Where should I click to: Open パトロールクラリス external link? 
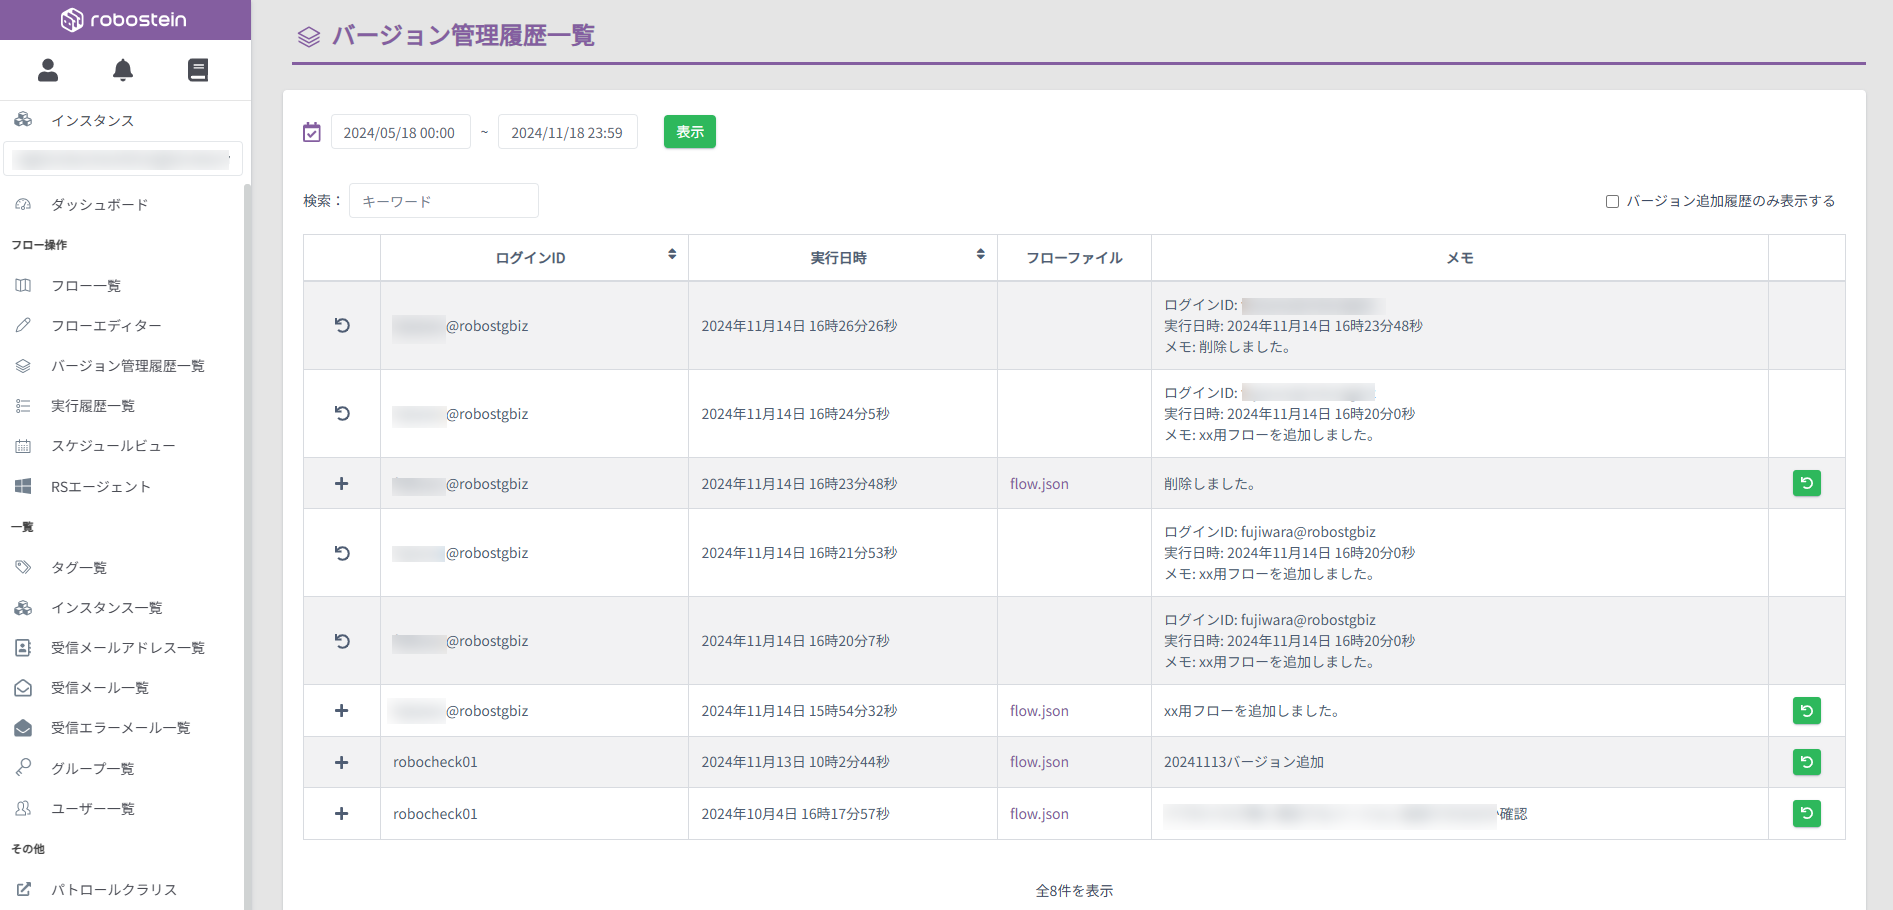113,889
